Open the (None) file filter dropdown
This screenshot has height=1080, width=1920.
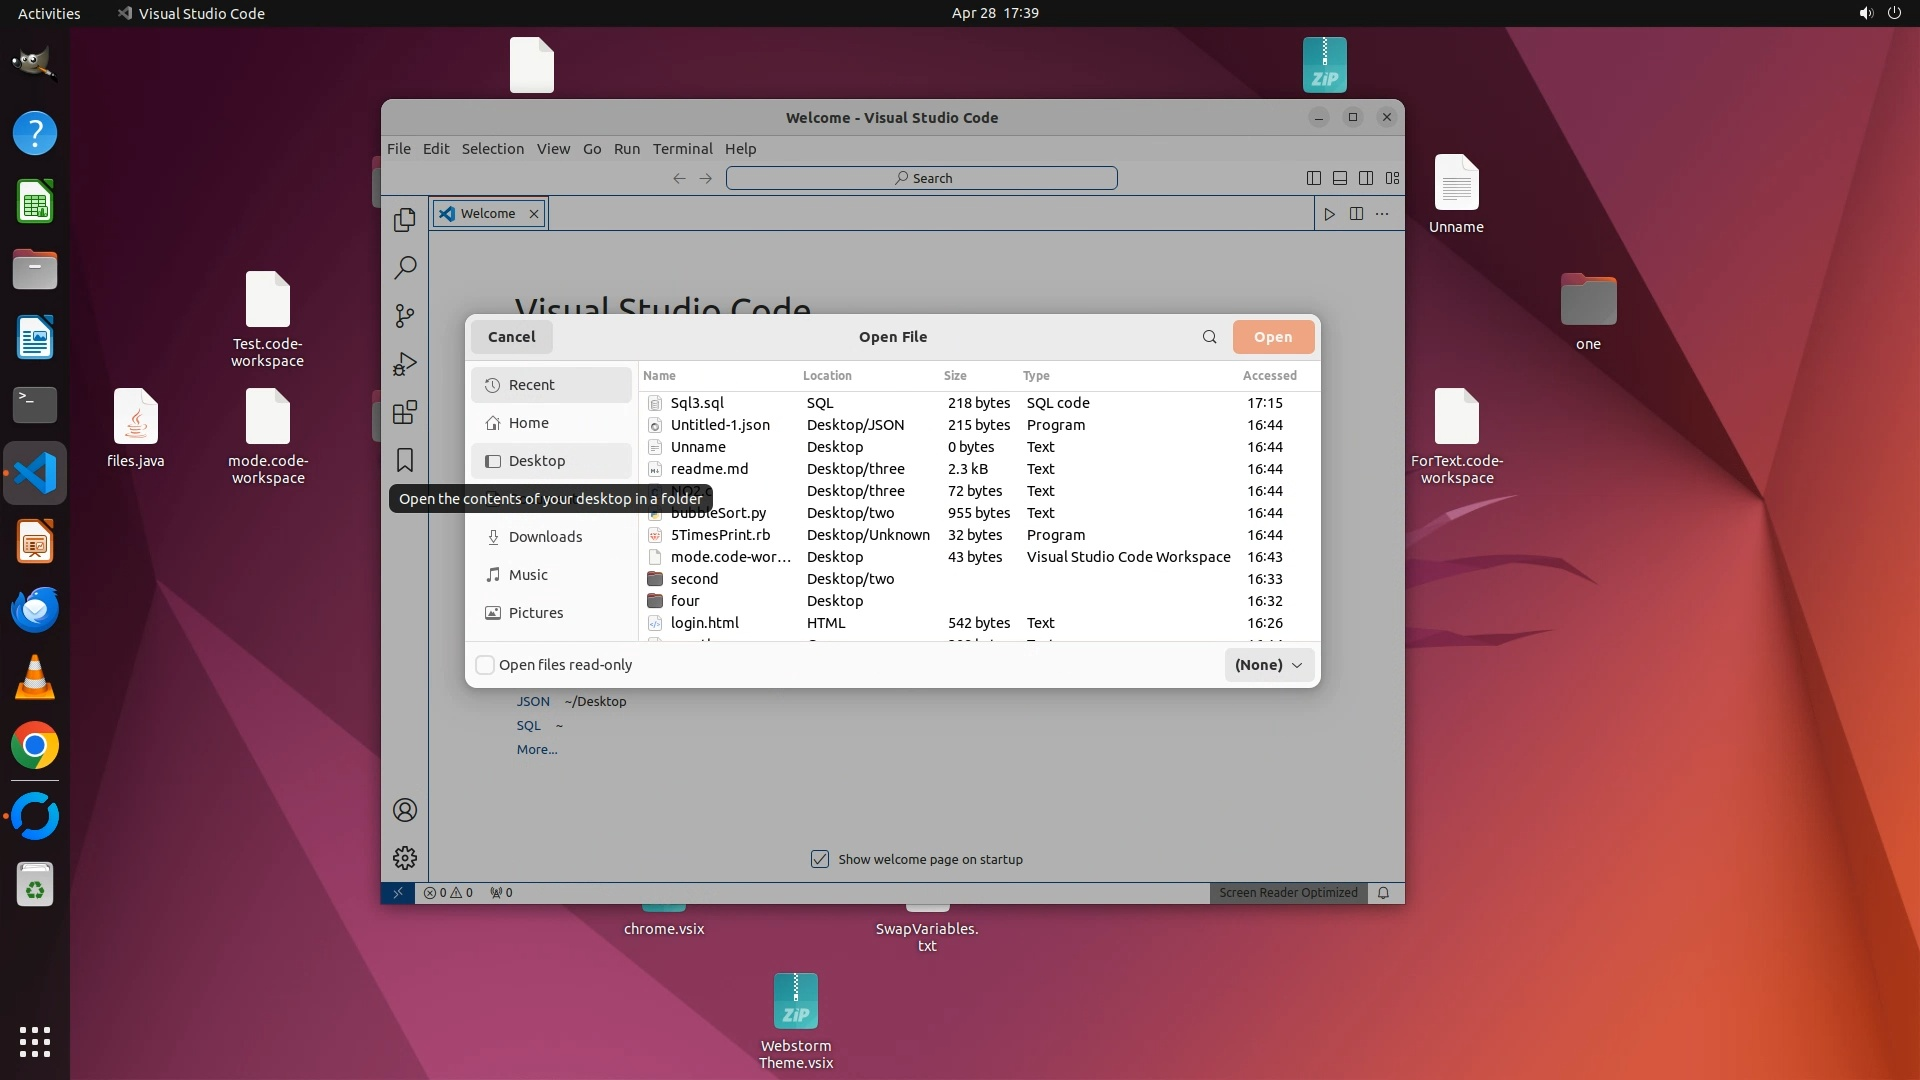(x=1268, y=665)
